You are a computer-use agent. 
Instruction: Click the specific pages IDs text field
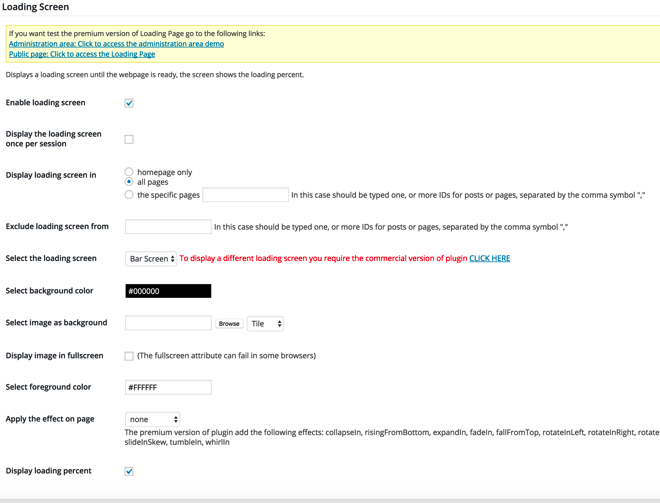(245, 195)
